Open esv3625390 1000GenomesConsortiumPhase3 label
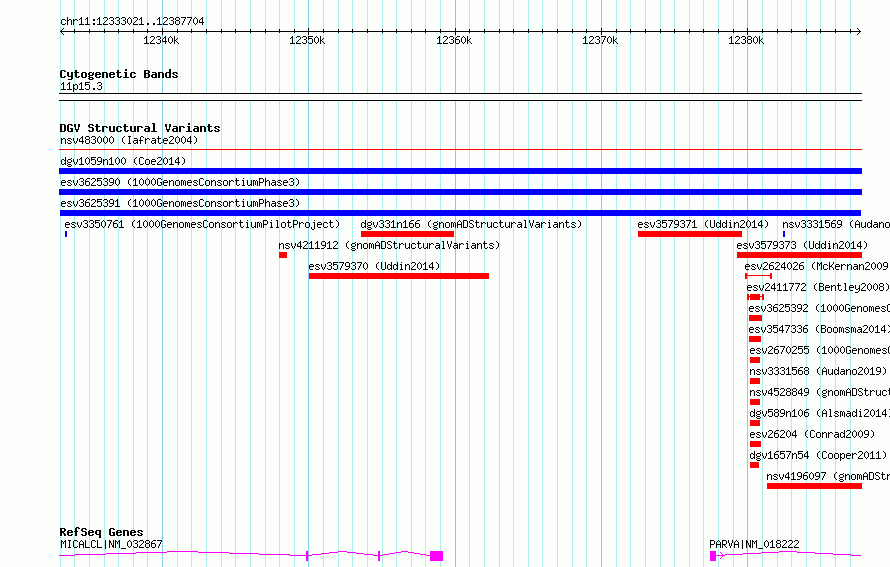Image resolution: width=890 pixels, height=567 pixels. coord(180,182)
